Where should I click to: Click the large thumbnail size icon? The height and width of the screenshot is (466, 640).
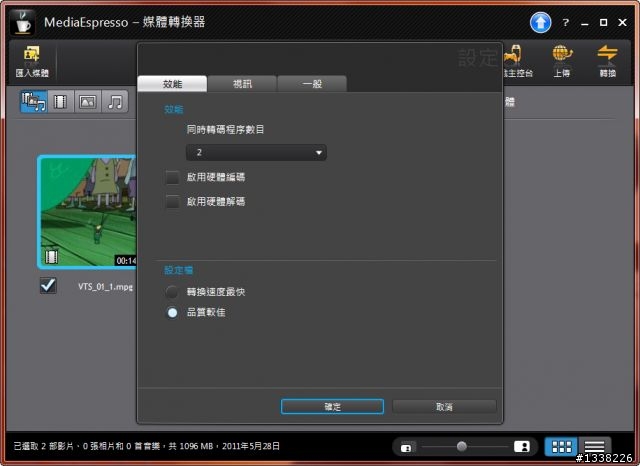(x=522, y=446)
